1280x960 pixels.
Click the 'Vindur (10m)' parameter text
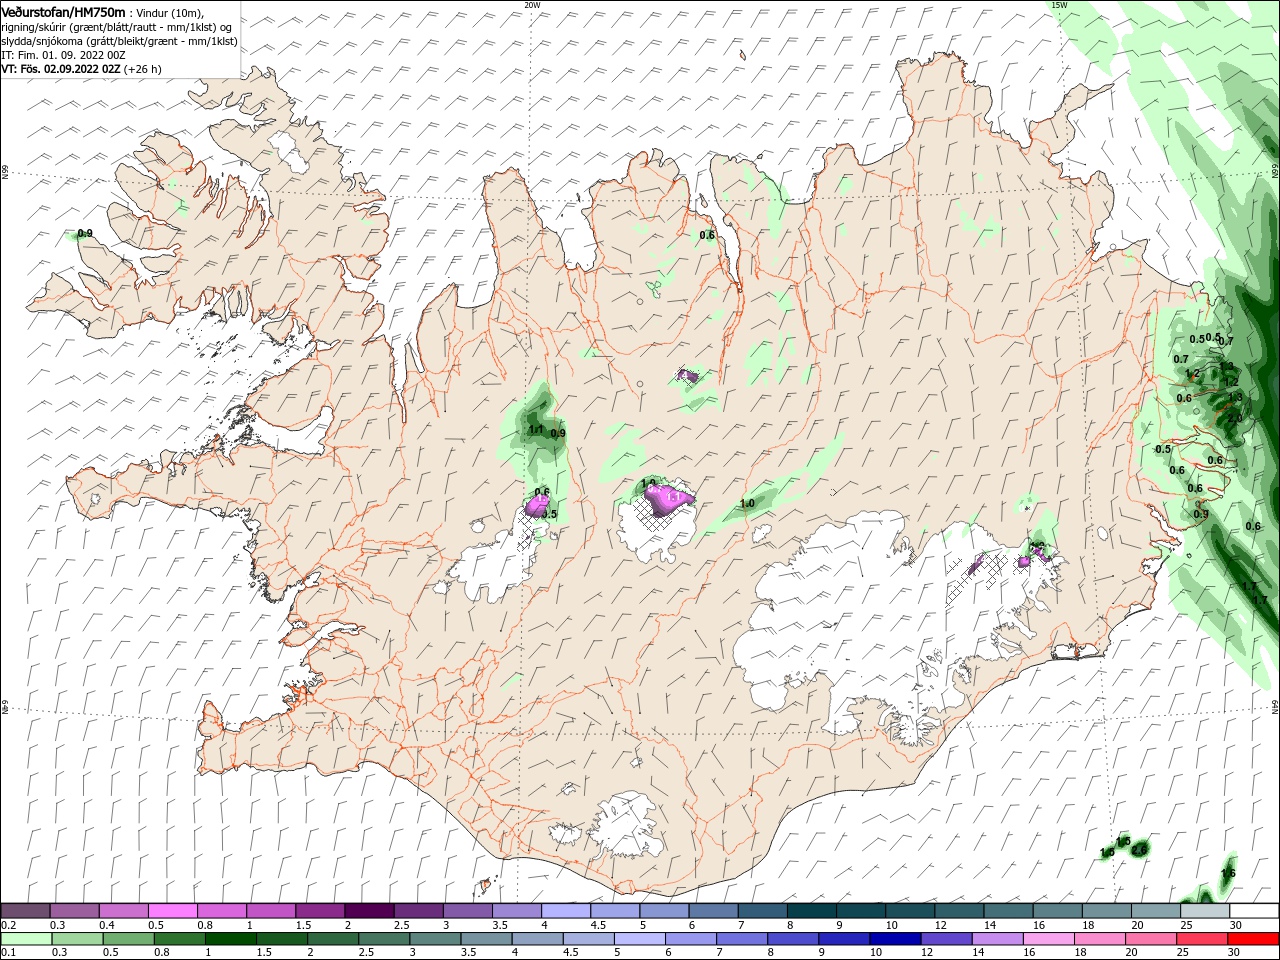[x=169, y=12]
